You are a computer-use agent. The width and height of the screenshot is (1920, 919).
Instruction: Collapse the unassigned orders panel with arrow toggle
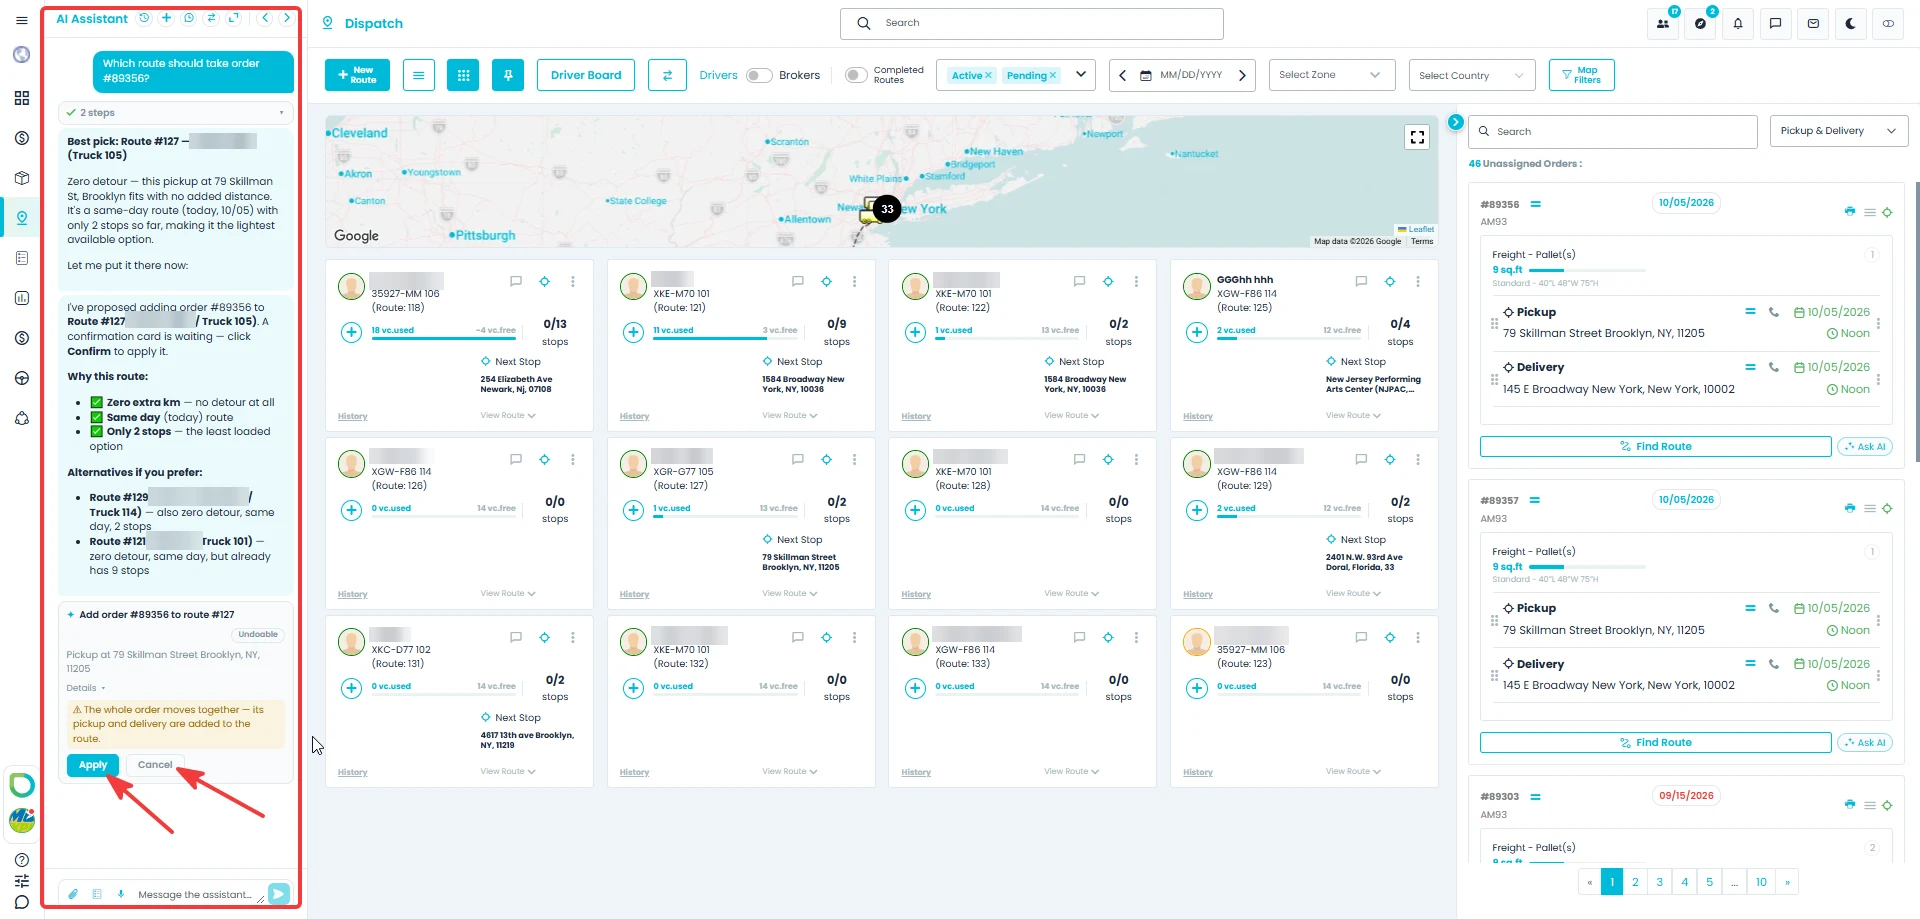(x=1456, y=122)
